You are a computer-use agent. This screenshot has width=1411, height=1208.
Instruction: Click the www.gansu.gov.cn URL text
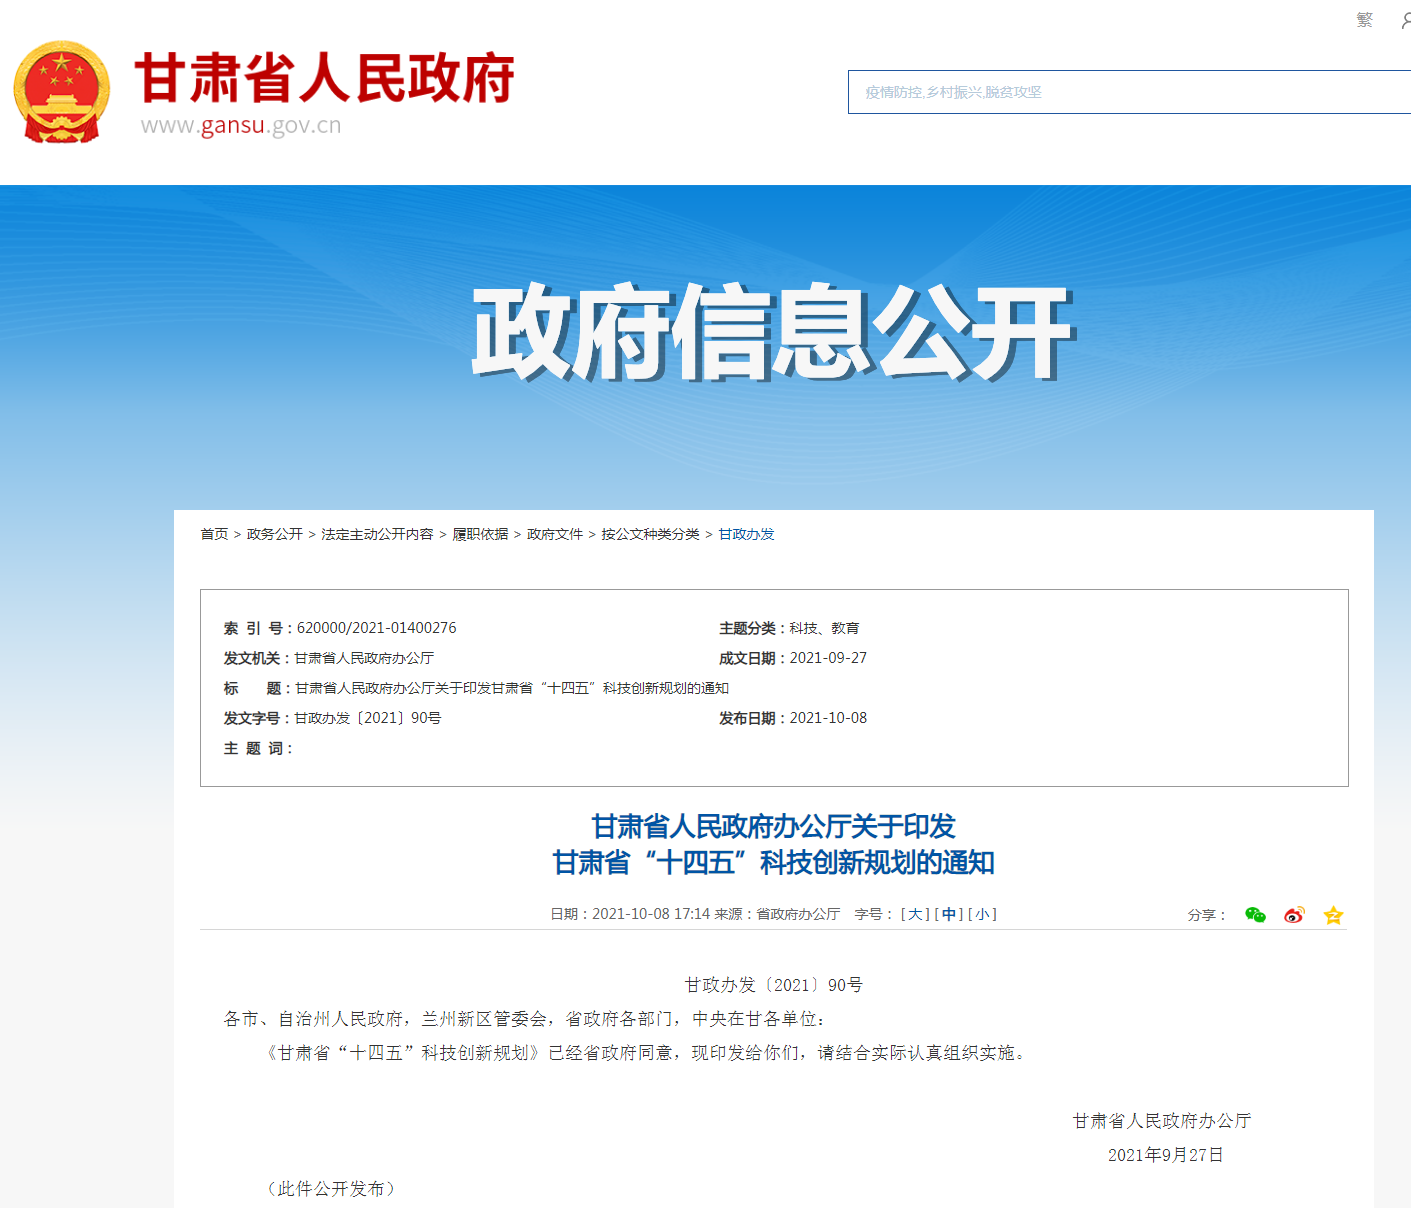(x=241, y=126)
